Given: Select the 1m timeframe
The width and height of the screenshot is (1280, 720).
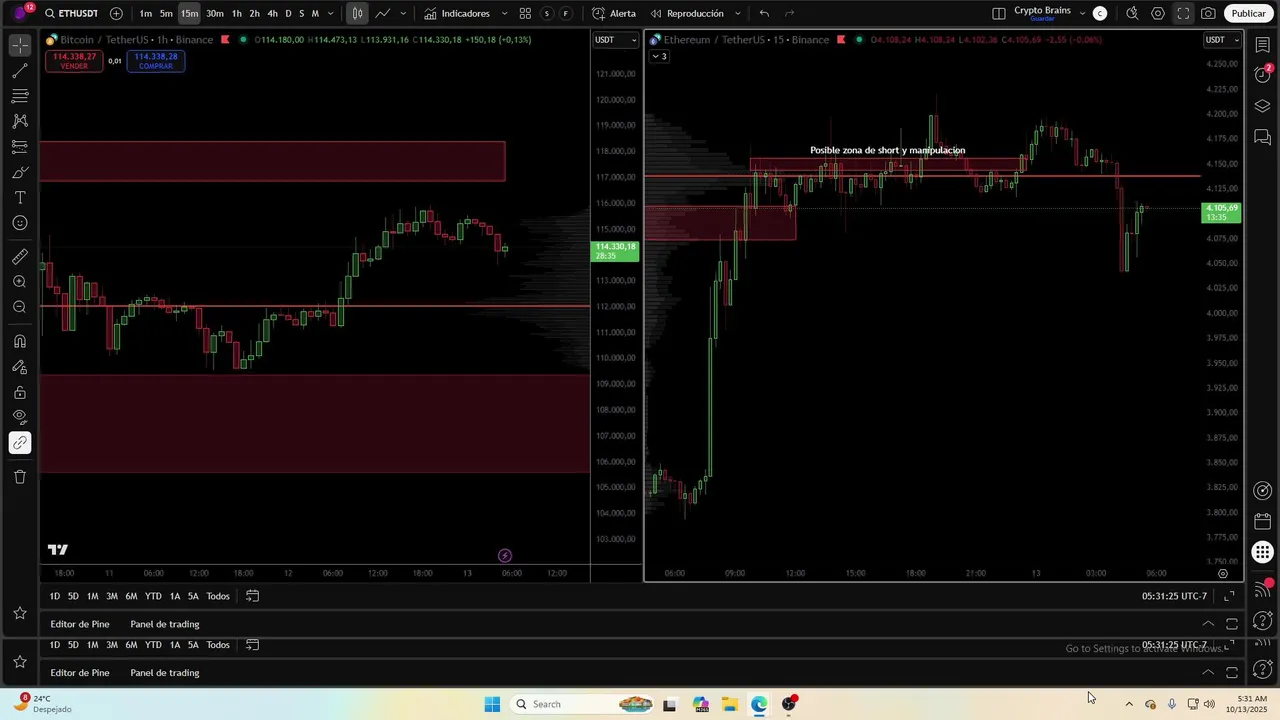Looking at the screenshot, I should [146, 14].
